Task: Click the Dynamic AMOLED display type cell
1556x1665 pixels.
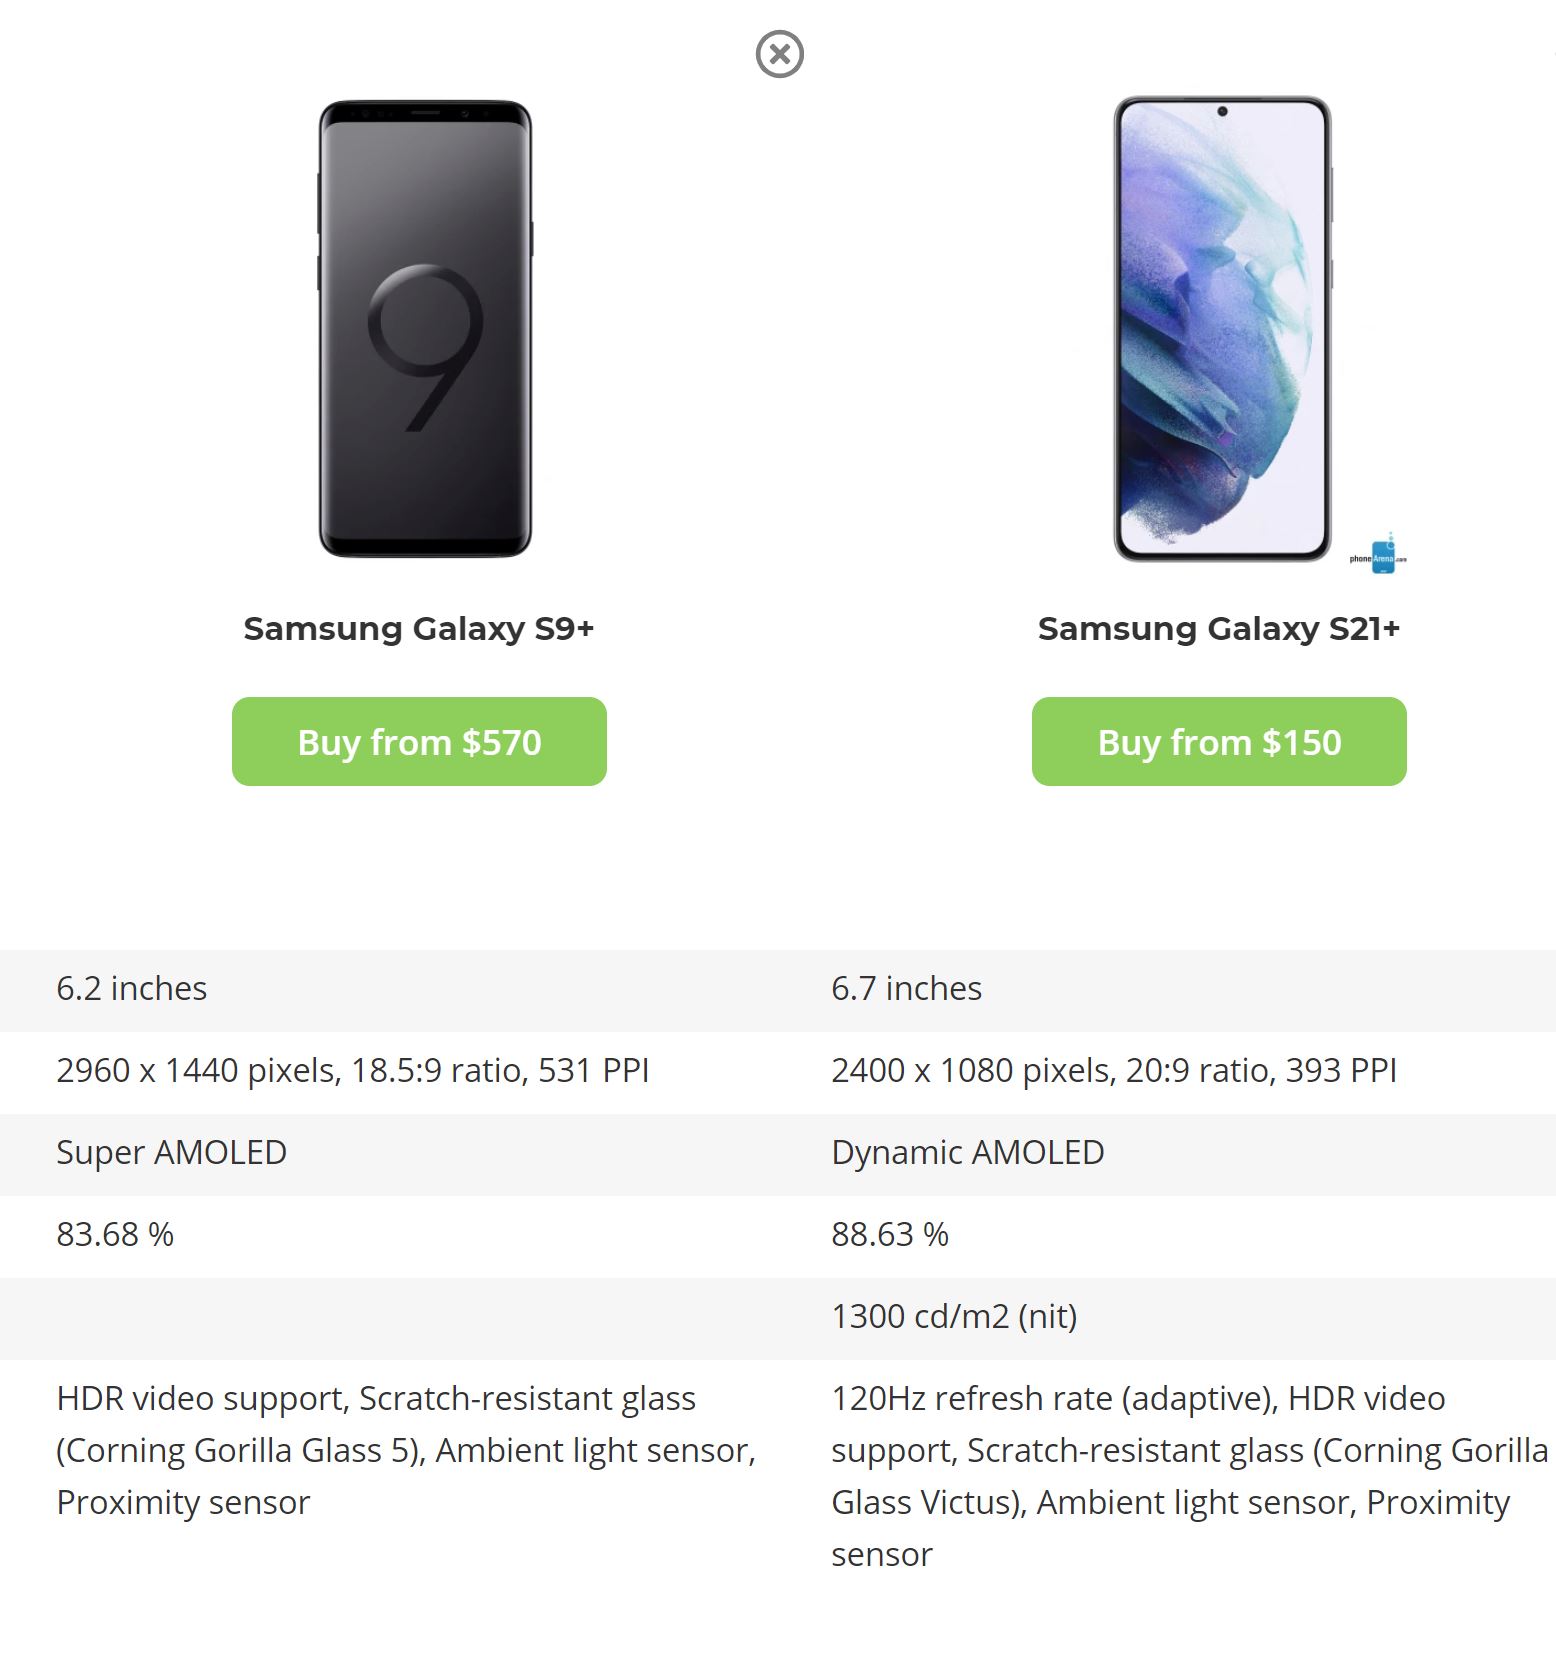Action: 967,1153
